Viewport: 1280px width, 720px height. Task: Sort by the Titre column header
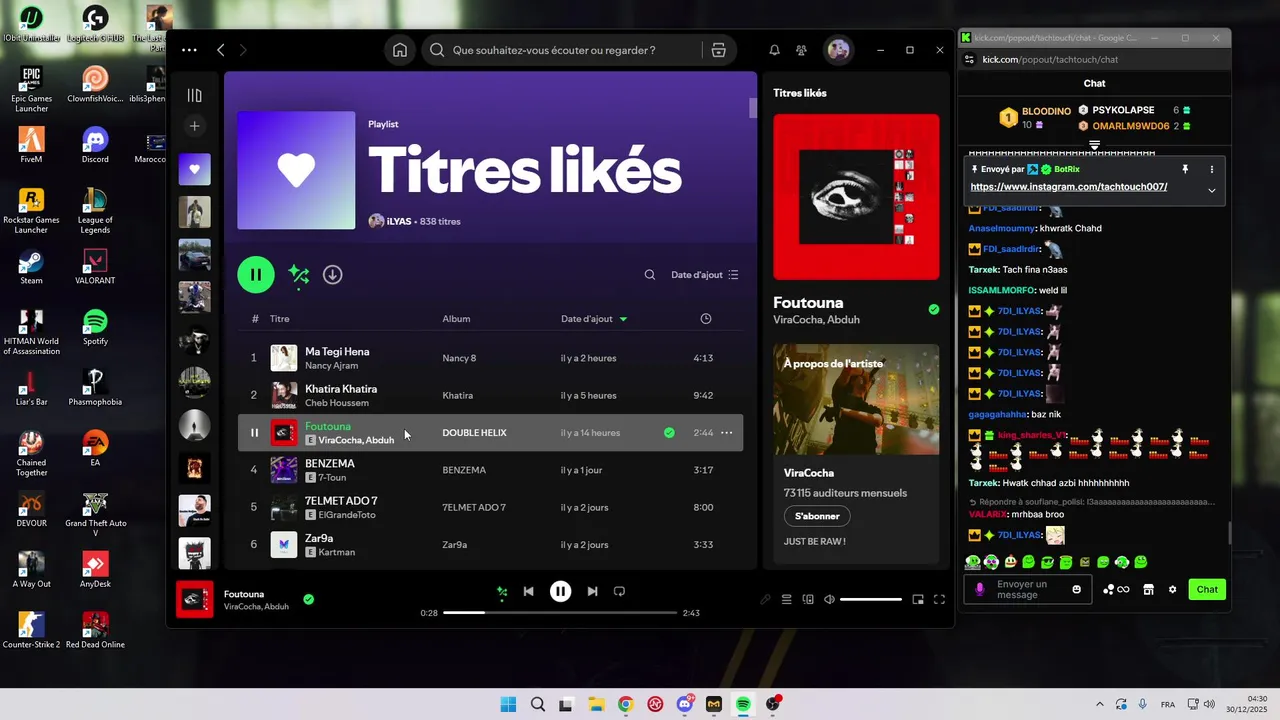tap(279, 319)
